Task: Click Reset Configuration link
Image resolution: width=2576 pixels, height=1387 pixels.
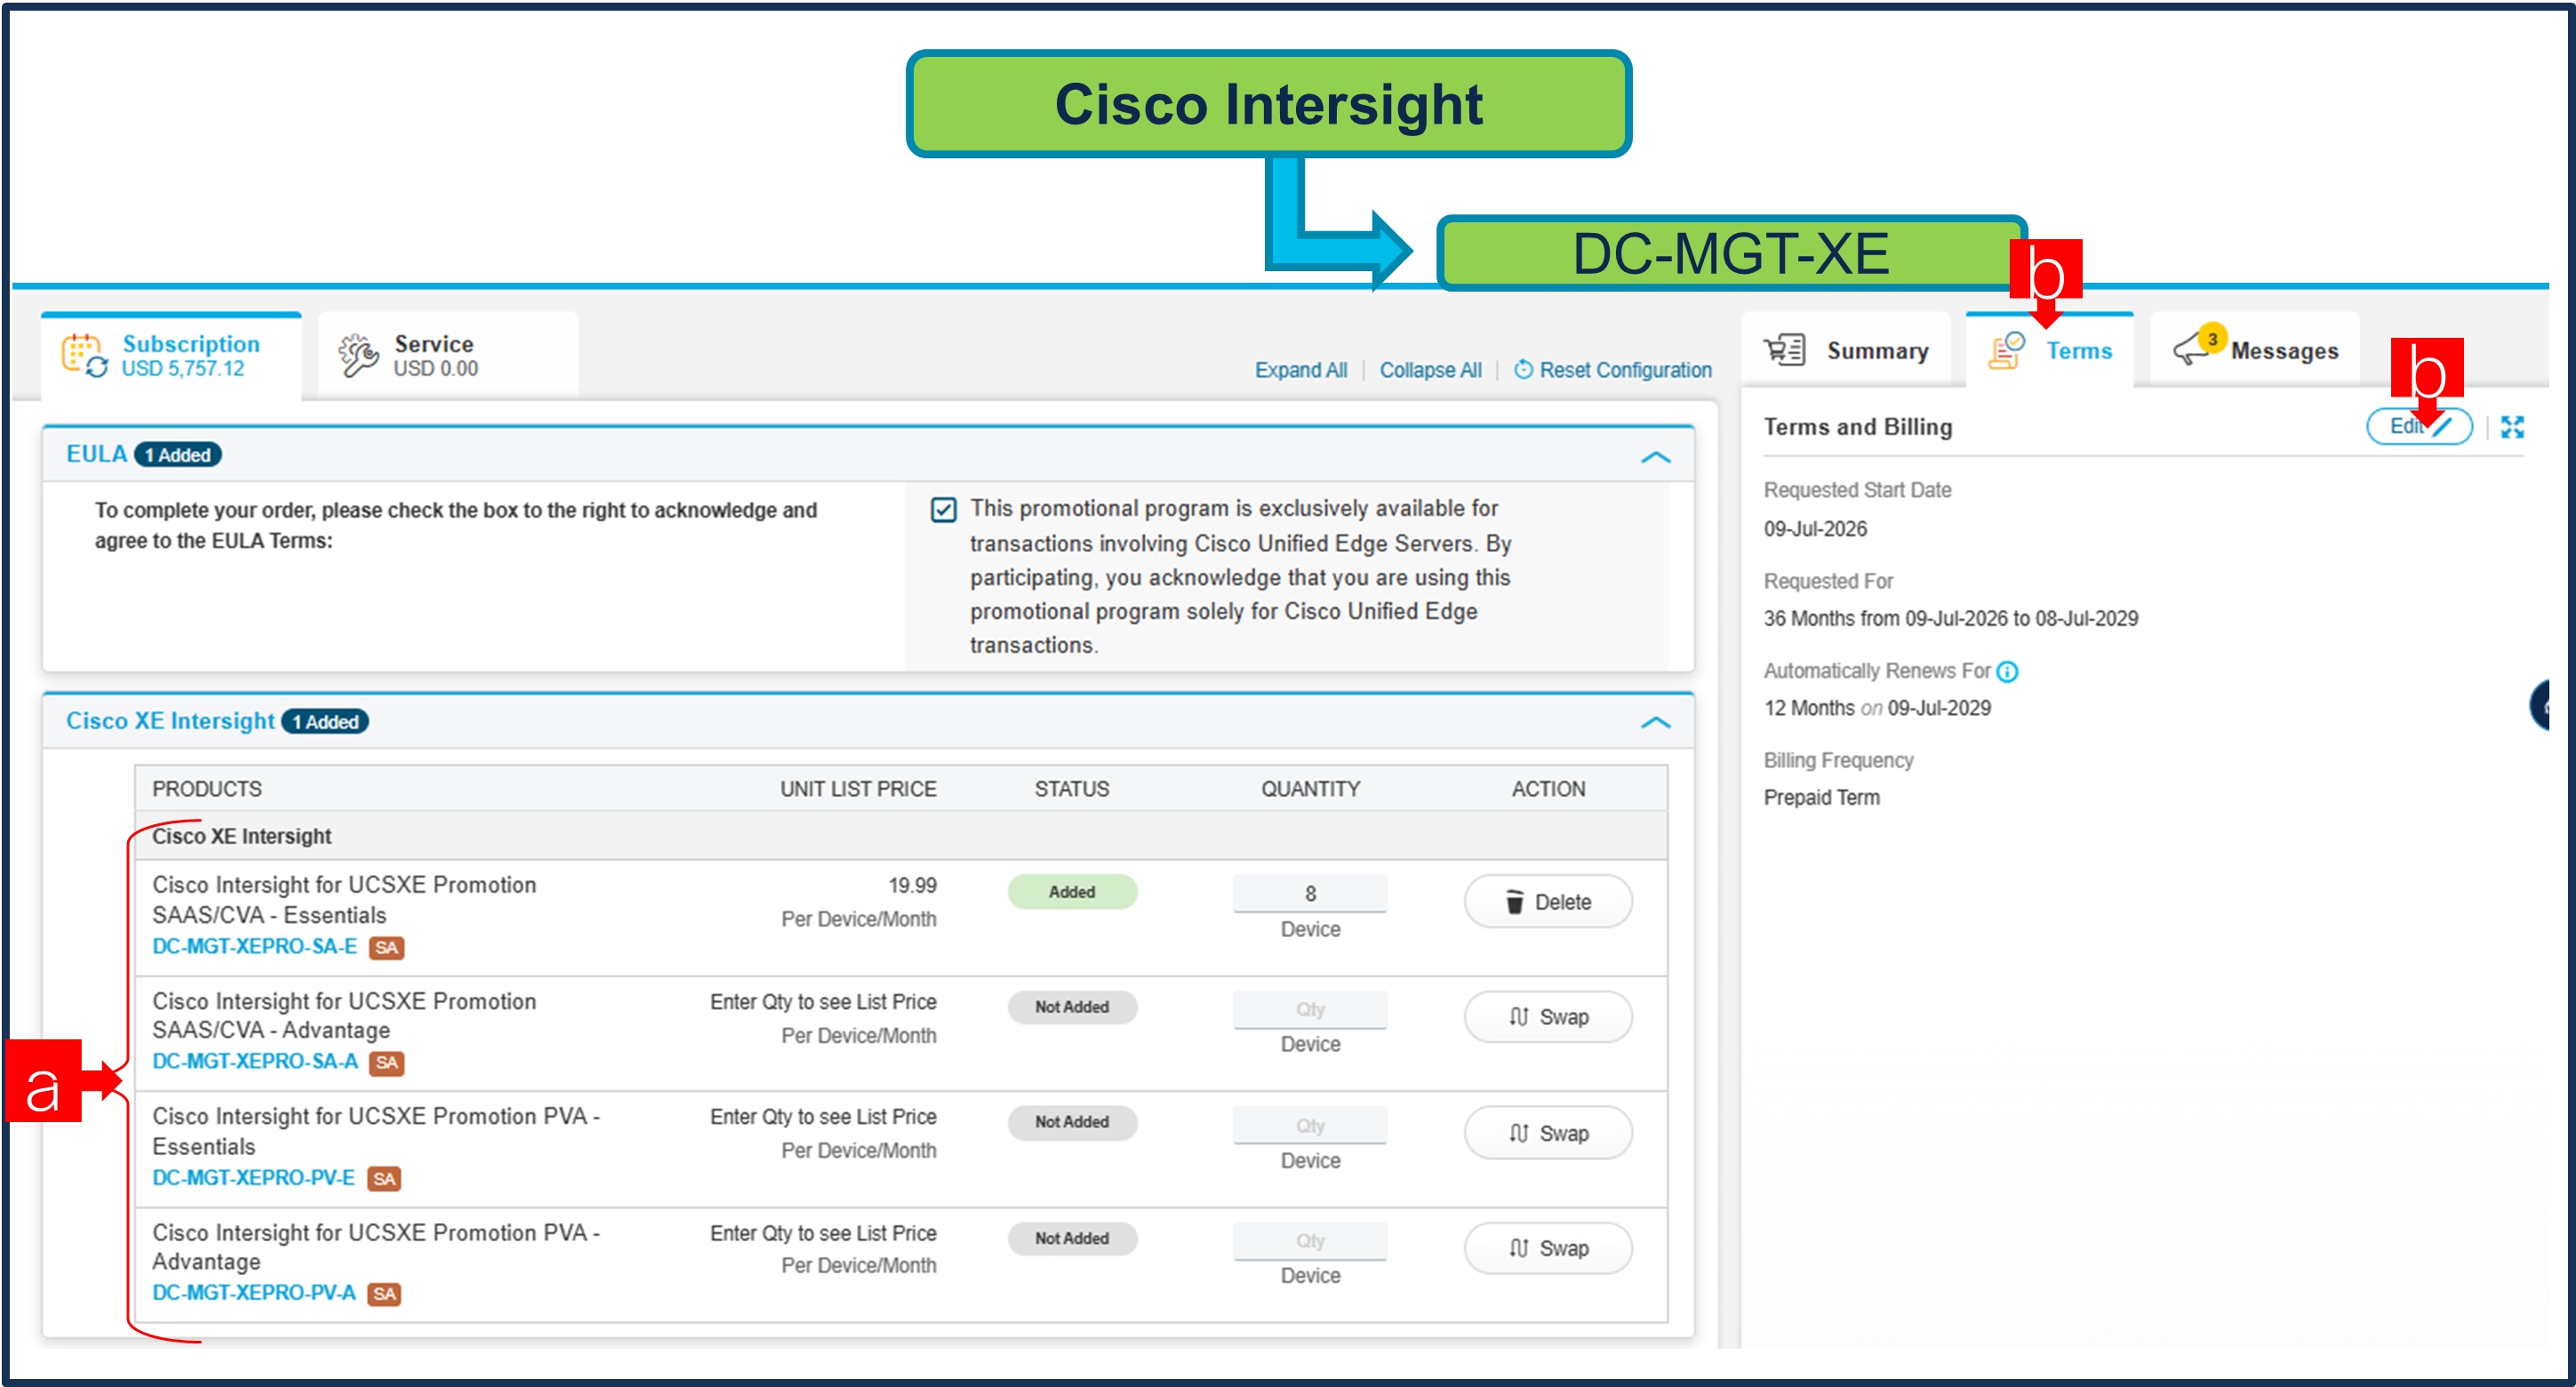Action: [1625, 370]
